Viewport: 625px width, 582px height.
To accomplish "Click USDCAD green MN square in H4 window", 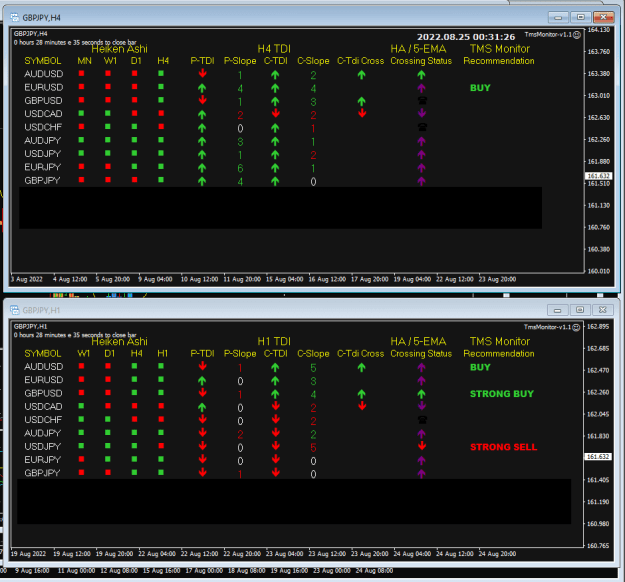I will [x=81, y=113].
